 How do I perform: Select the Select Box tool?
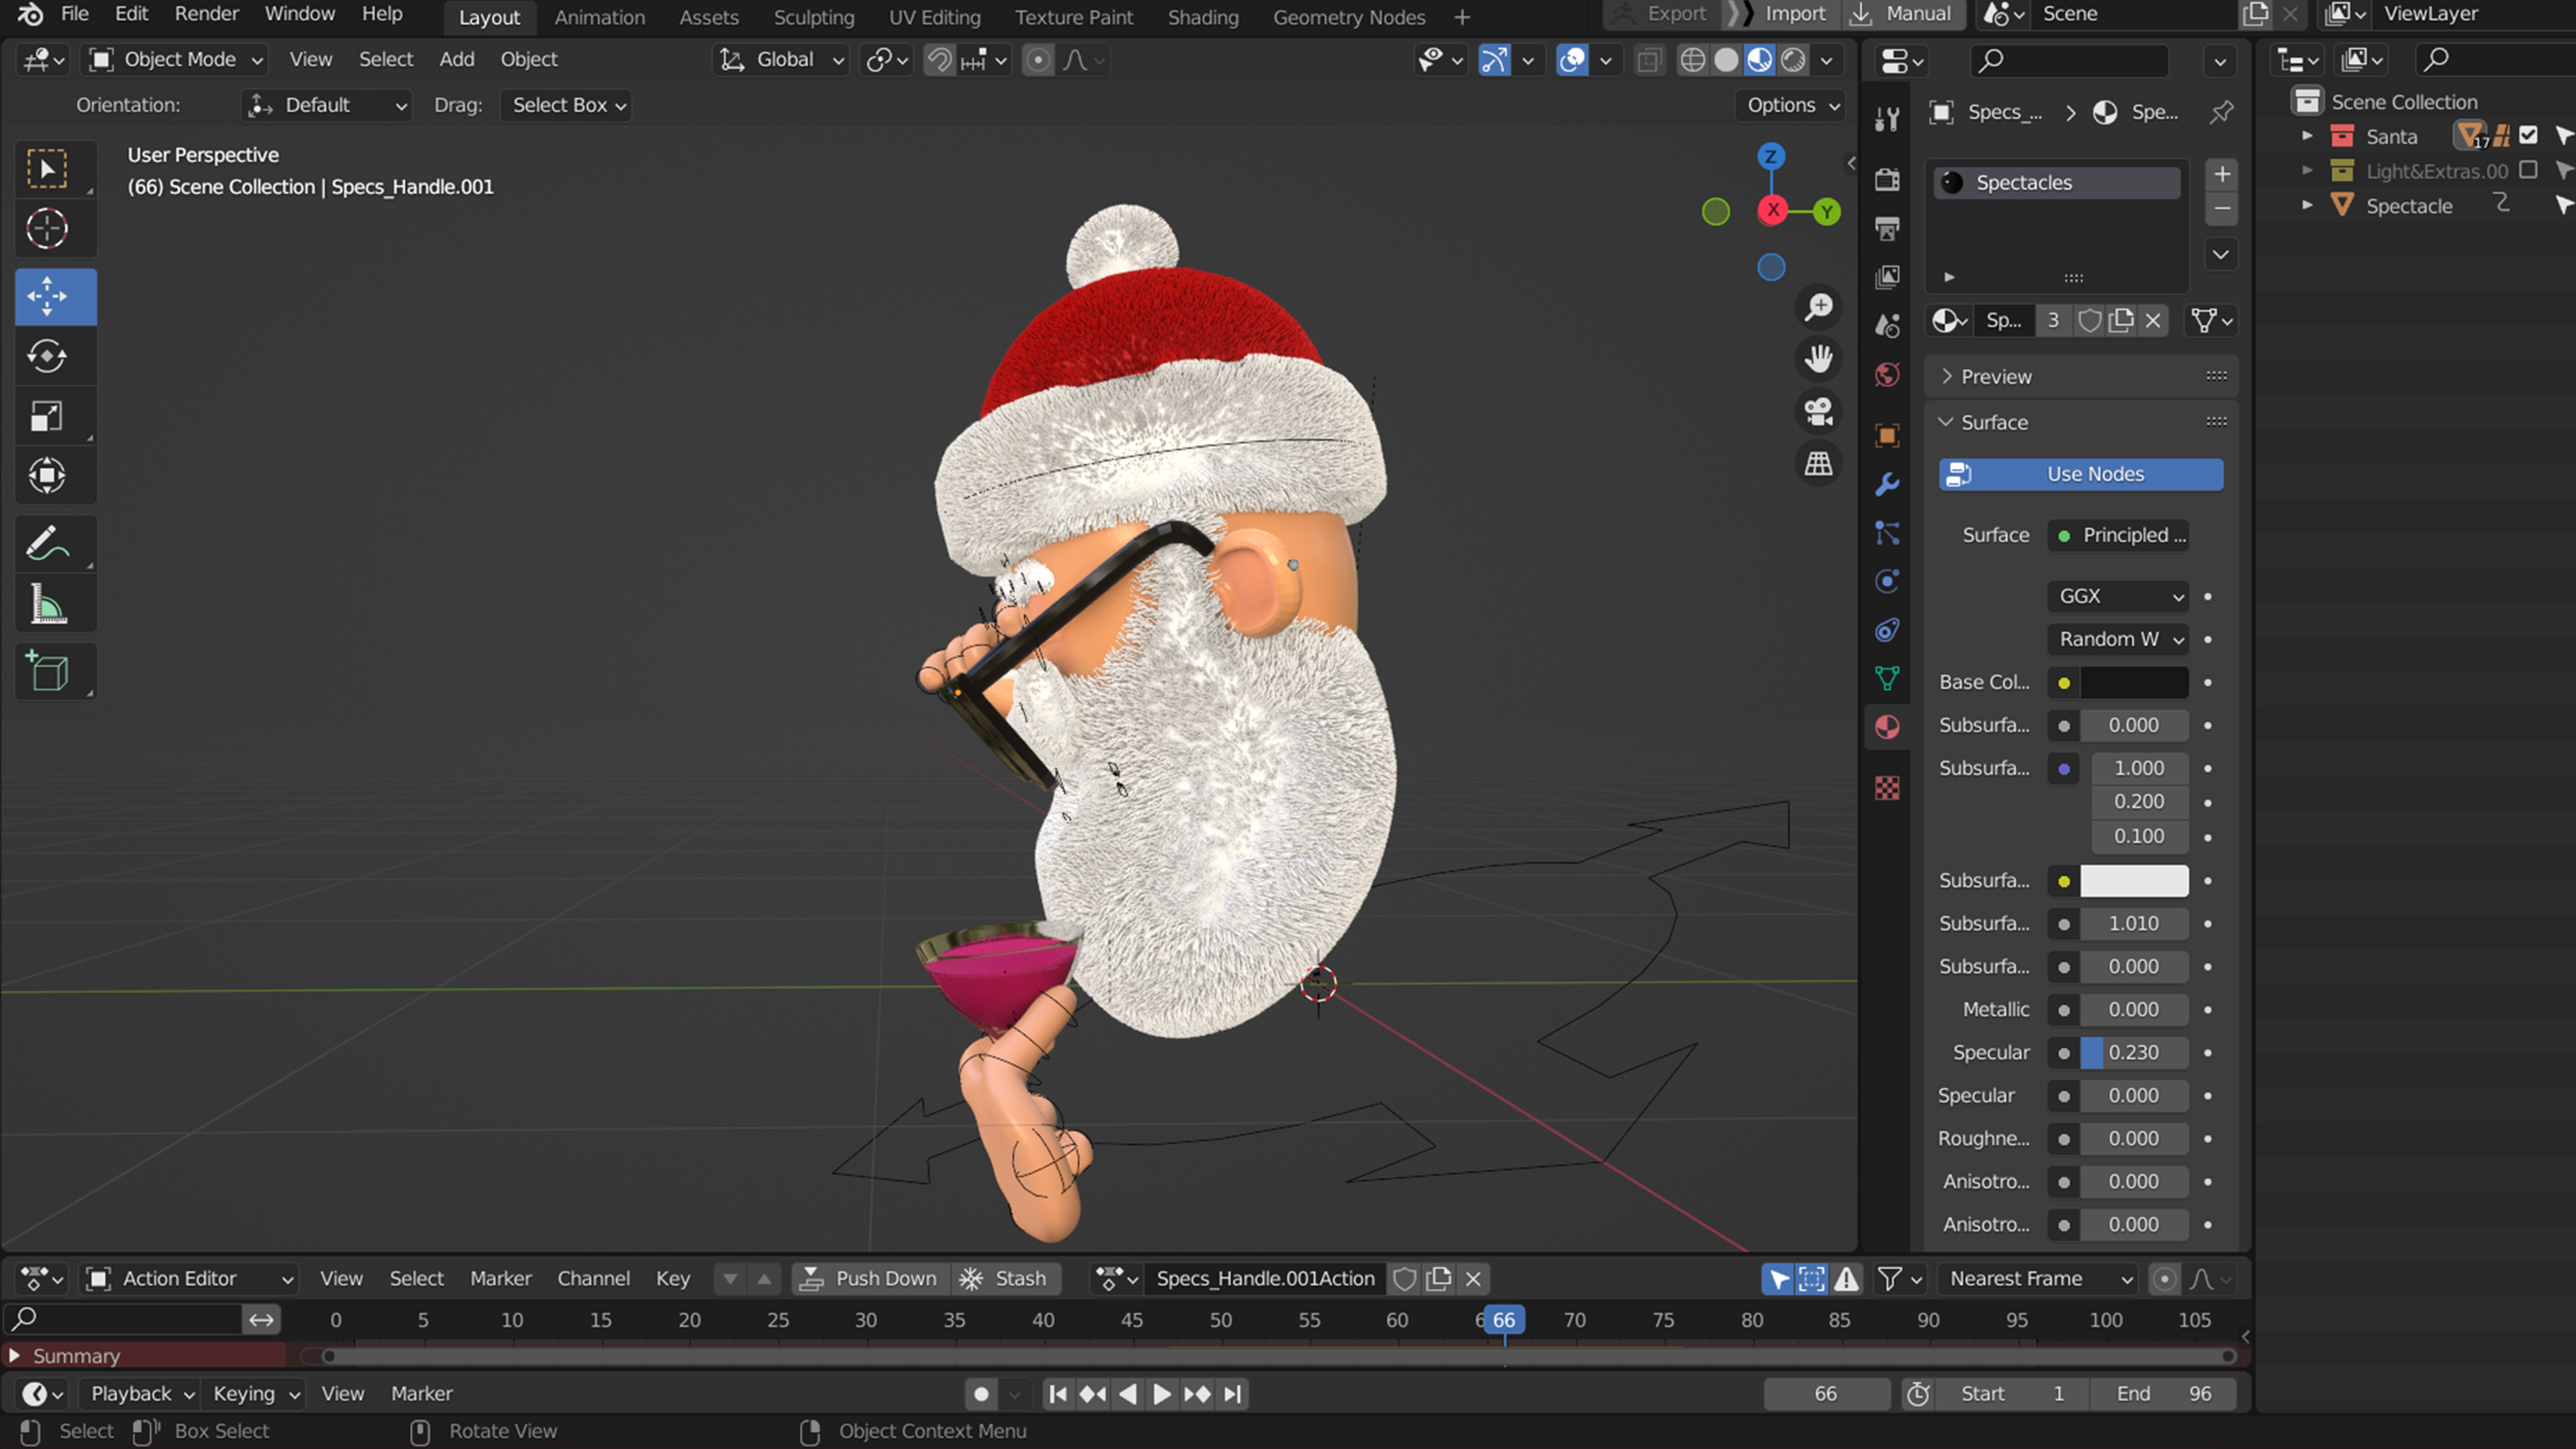tap(47, 169)
